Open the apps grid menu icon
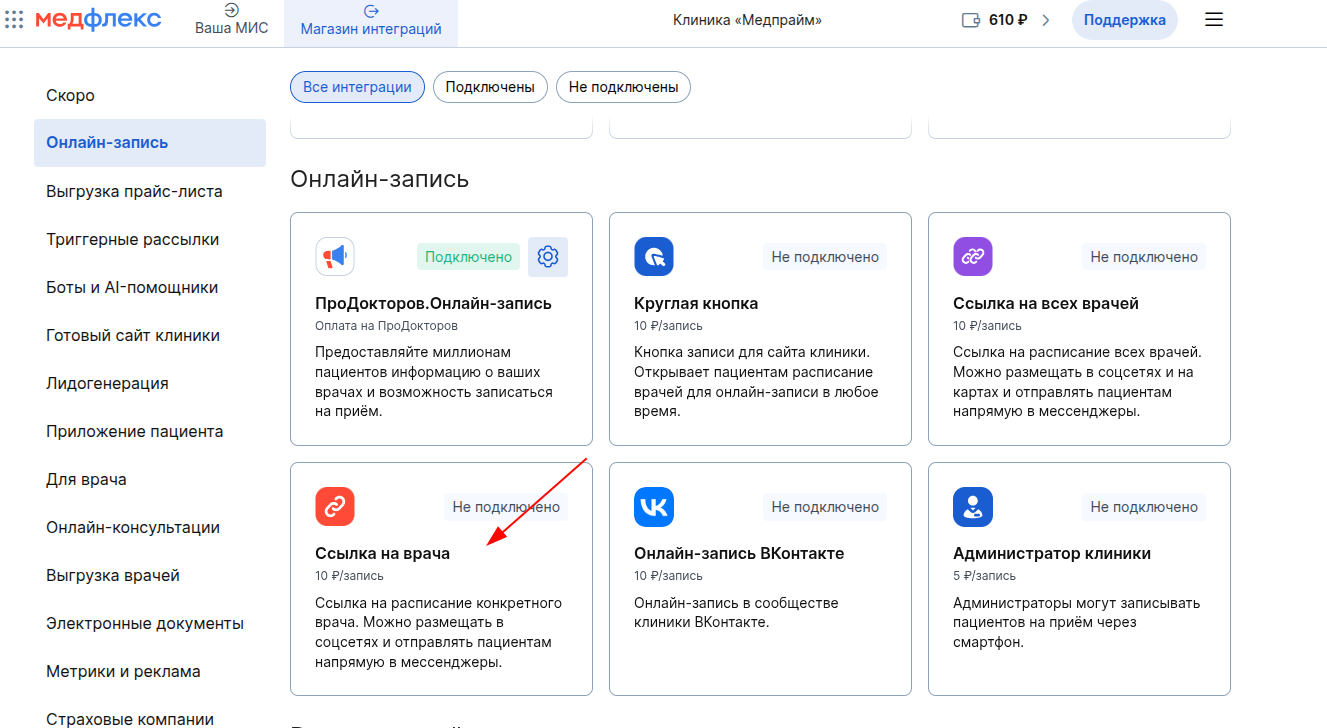The width and height of the screenshot is (1327, 728). click(x=14, y=20)
